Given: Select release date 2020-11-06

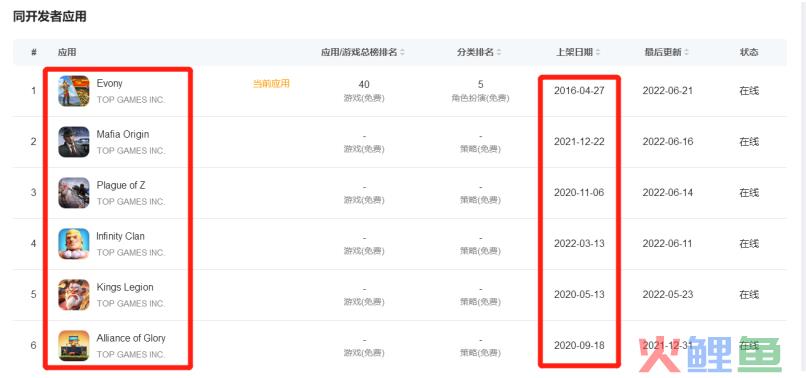Looking at the screenshot, I should point(579,192).
